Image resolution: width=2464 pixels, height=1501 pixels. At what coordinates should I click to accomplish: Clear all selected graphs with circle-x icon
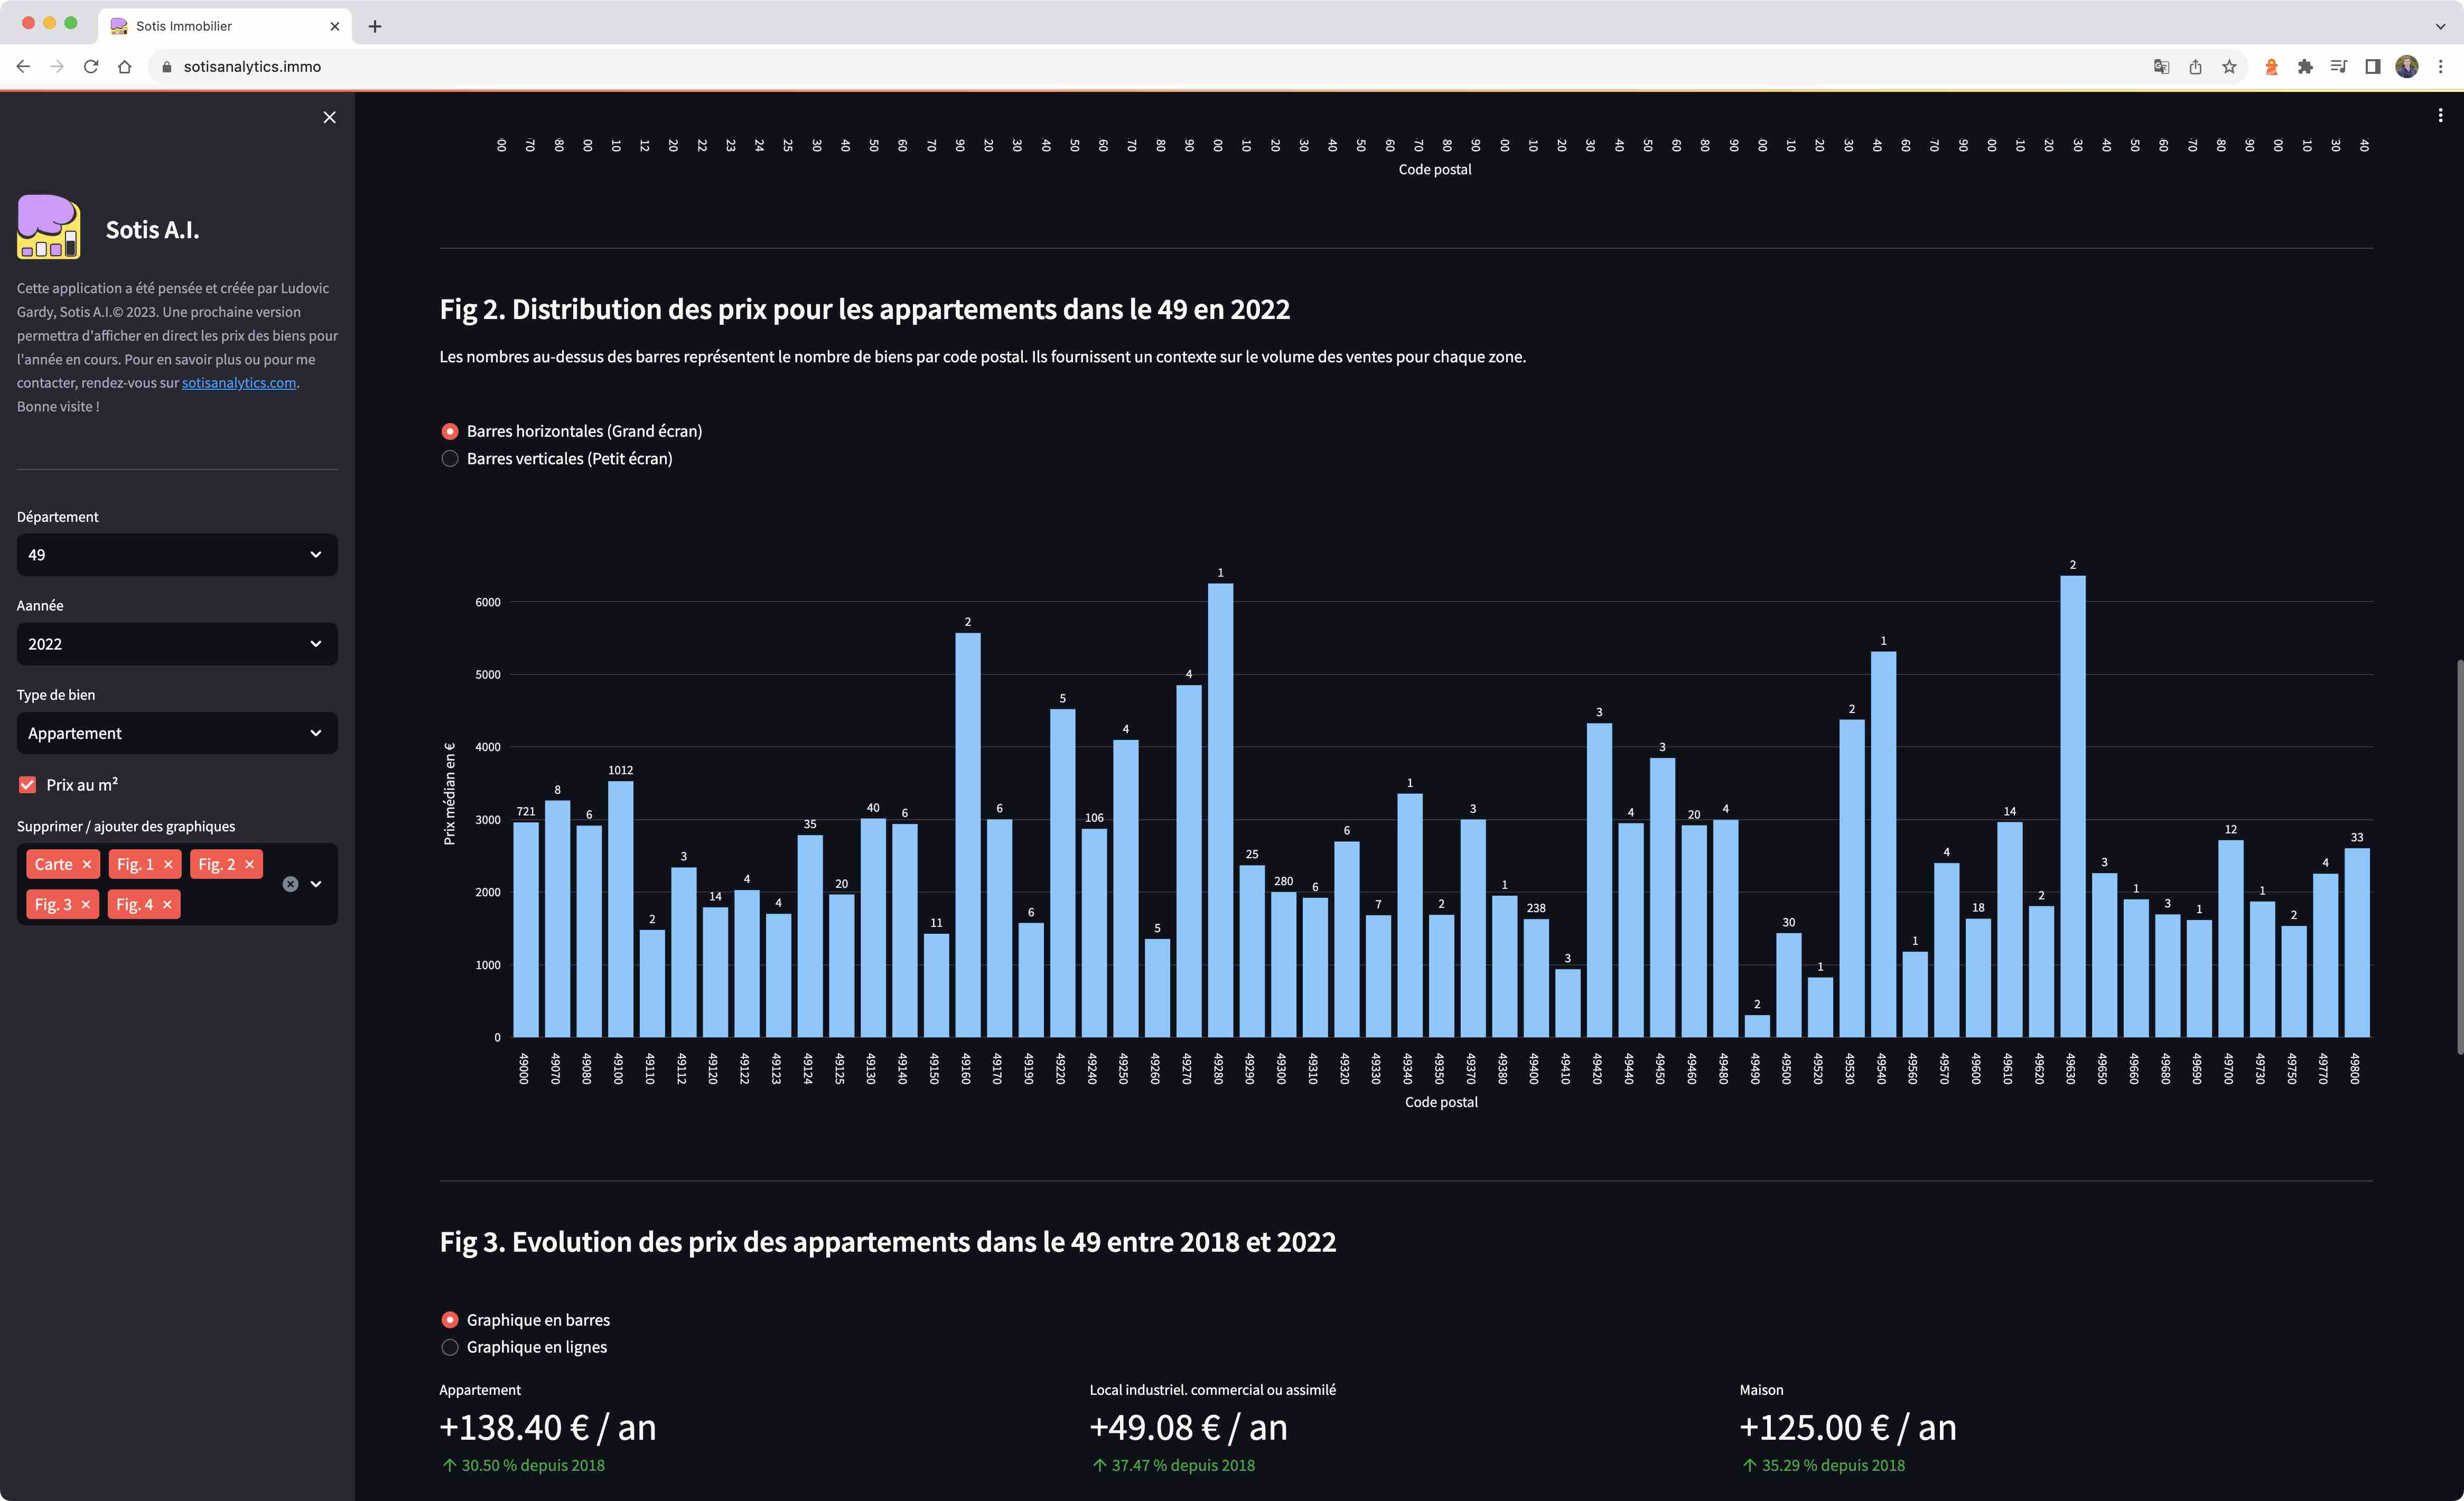290,884
